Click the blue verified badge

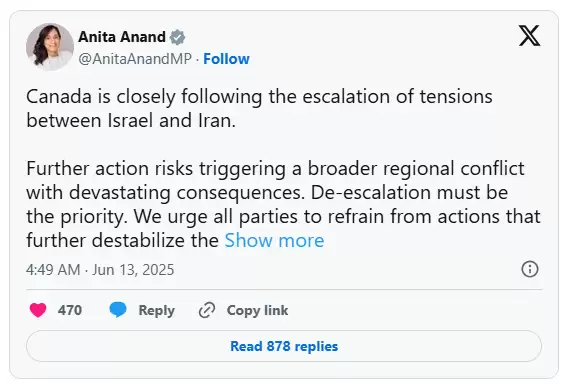point(177,37)
